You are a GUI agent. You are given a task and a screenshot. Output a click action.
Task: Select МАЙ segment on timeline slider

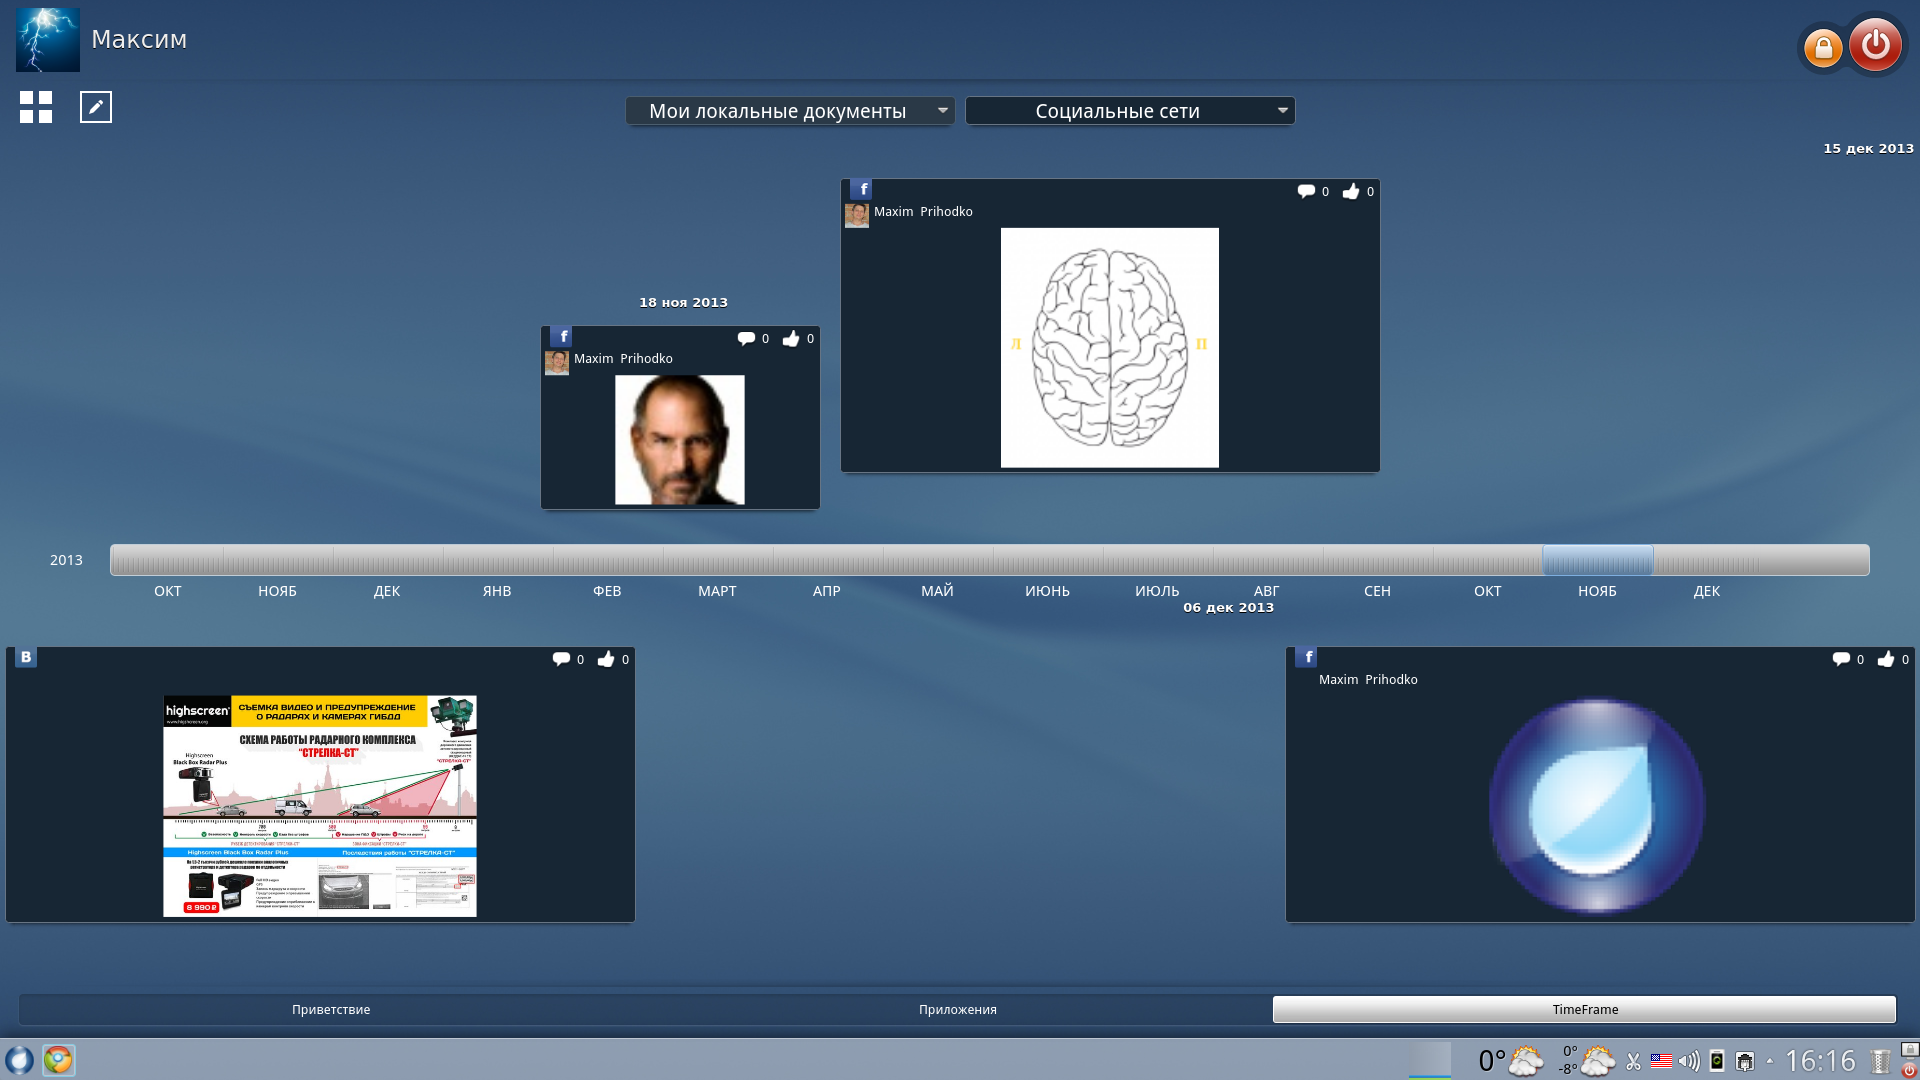tap(937, 560)
